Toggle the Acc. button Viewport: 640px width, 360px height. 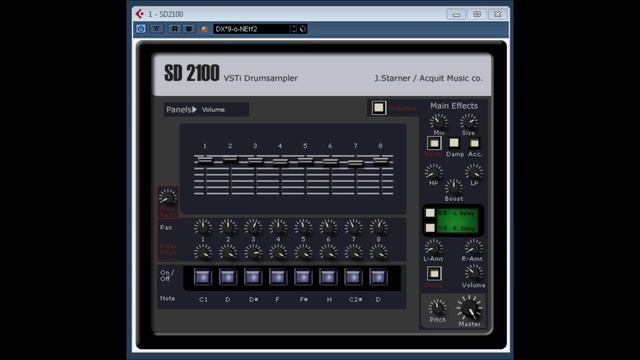point(474,143)
